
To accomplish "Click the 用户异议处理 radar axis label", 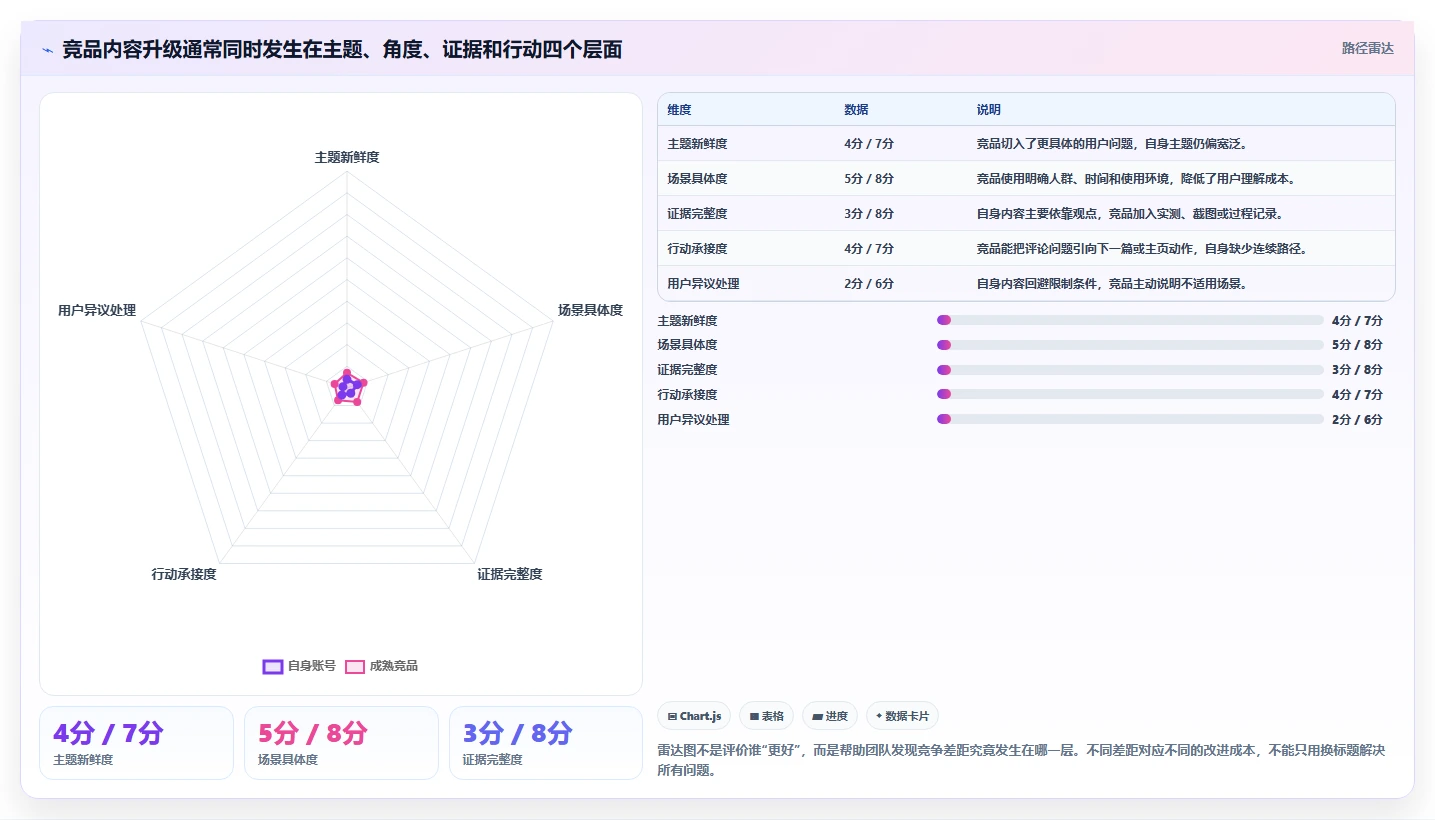I will [97, 310].
